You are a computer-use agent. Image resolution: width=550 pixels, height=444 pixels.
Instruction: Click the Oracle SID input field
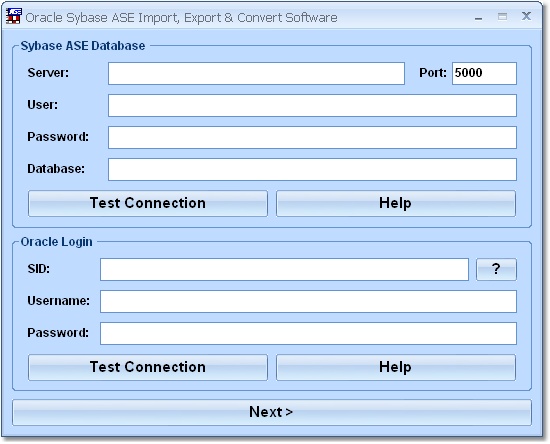[284, 269]
